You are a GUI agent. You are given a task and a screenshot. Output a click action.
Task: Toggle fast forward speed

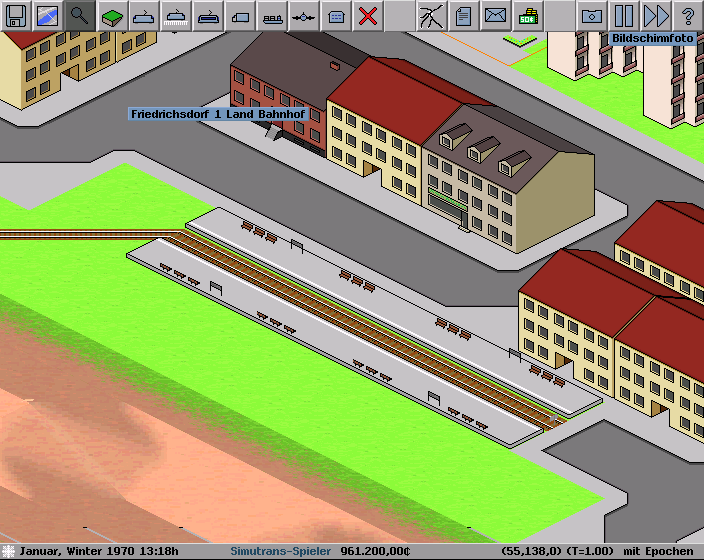(656, 15)
